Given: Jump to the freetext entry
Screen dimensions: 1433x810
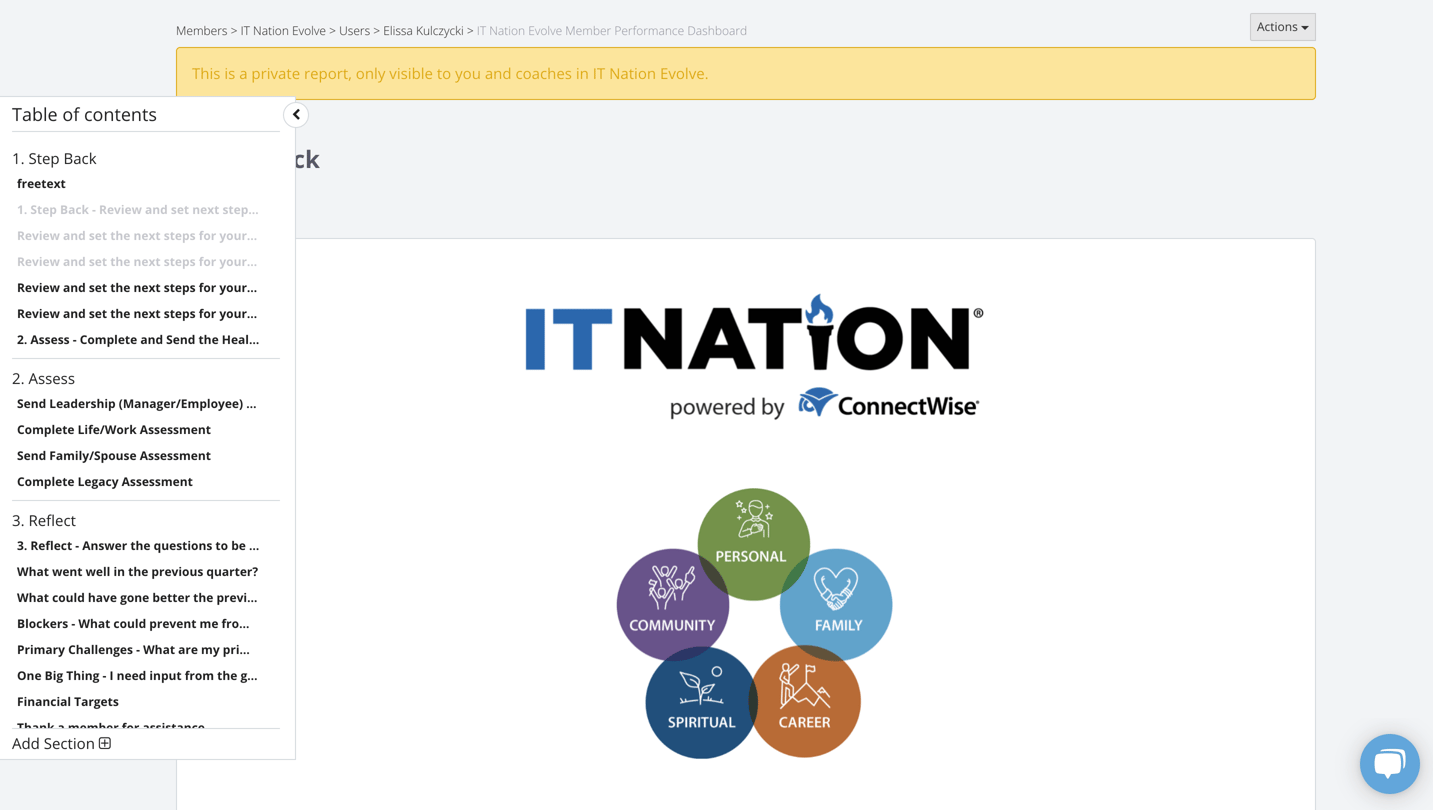Looking at the screenshot, I should point(41,184).
